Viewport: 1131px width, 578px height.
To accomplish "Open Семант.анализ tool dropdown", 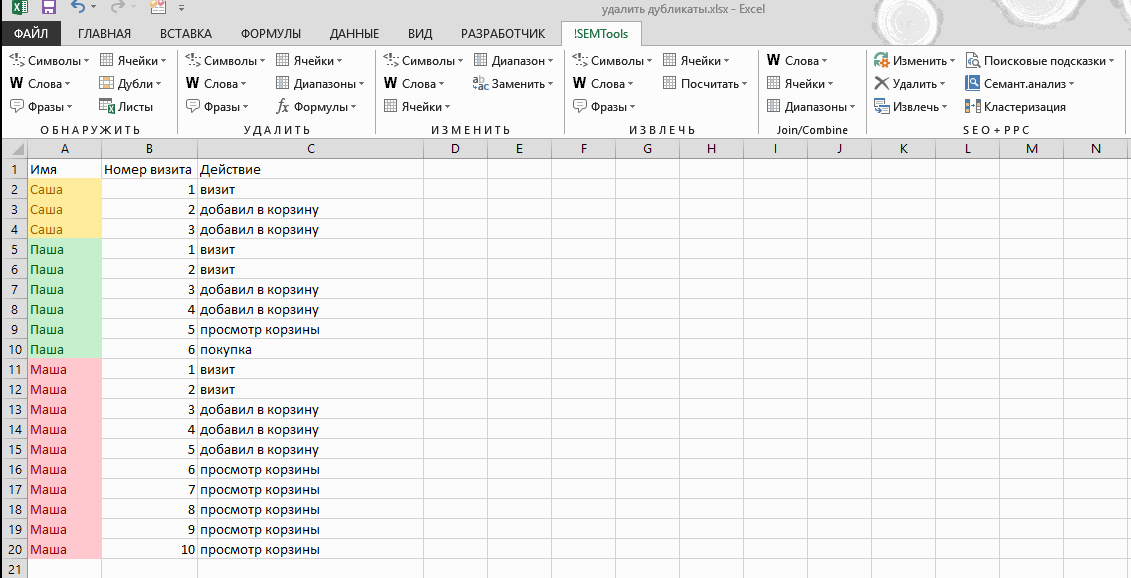I will [1020, 84].
